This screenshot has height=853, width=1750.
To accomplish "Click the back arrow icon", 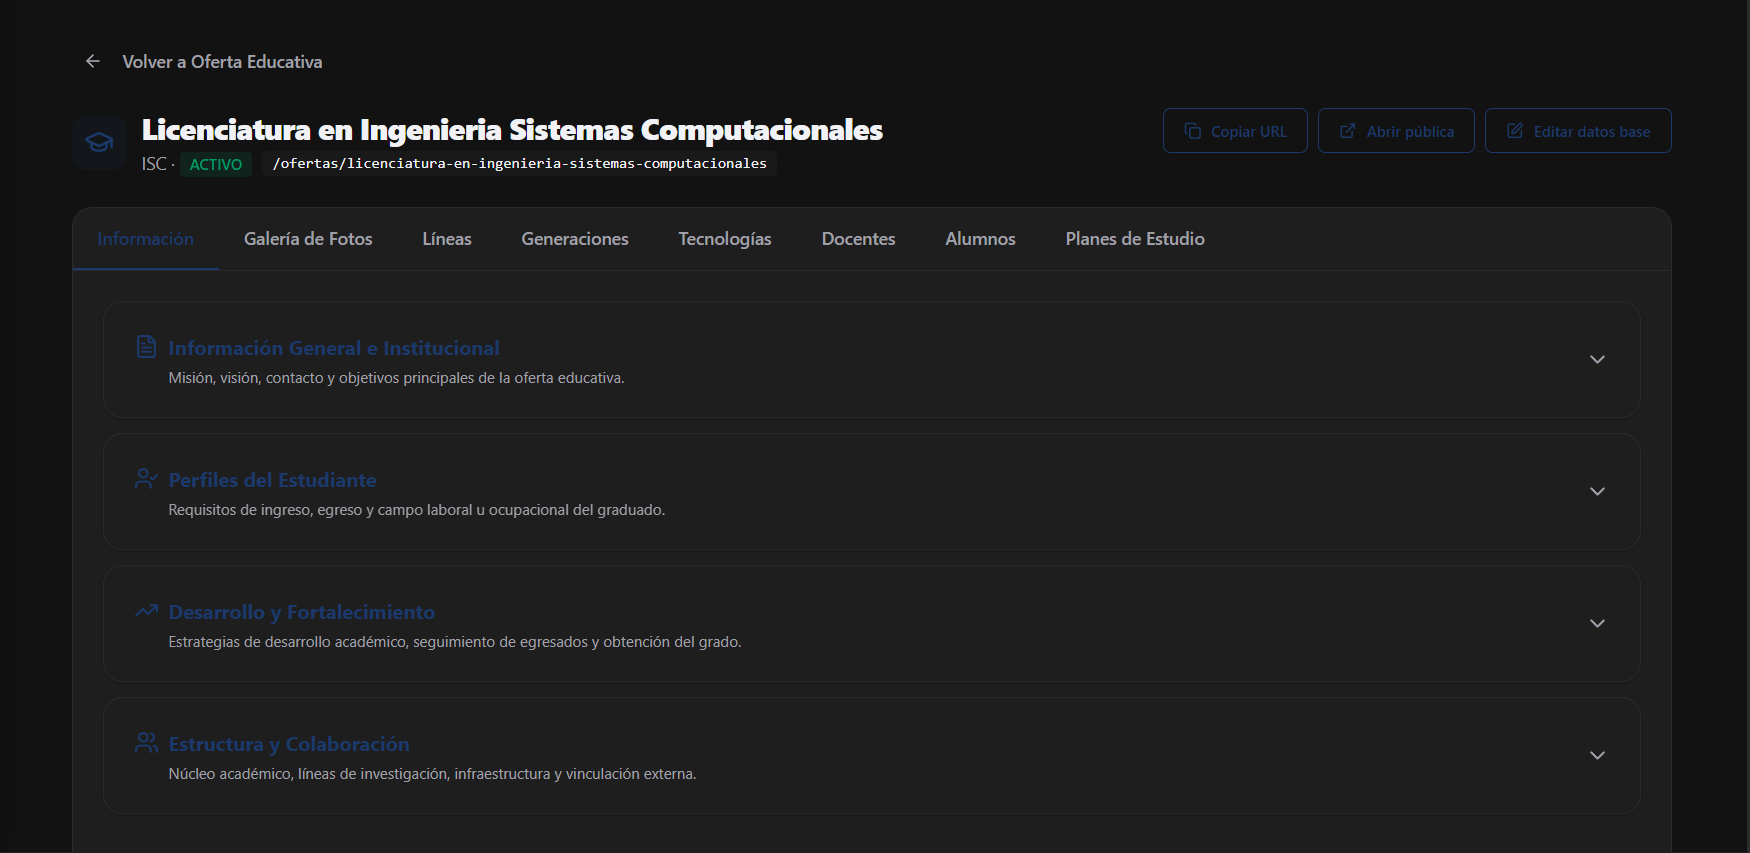I will (x=93, y=61).
